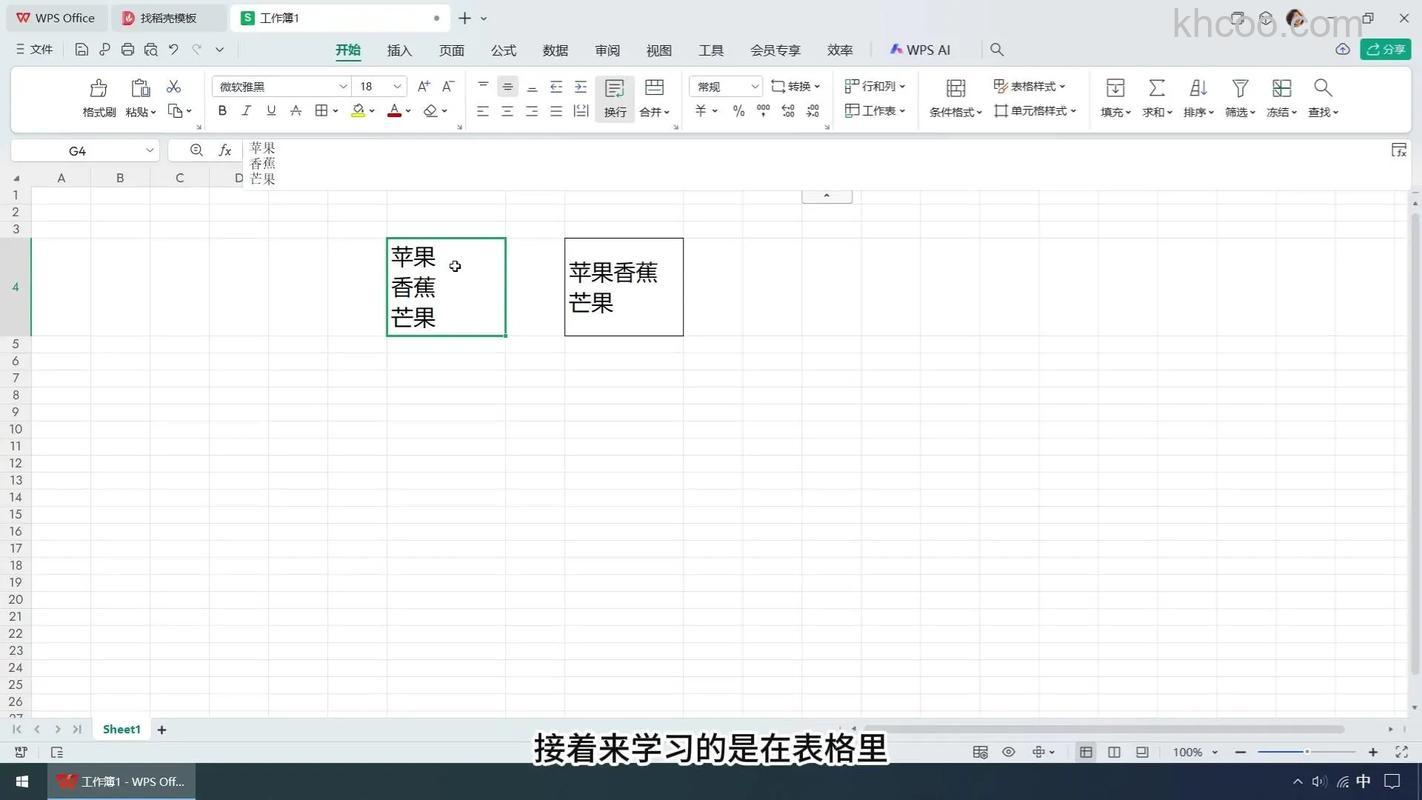
Task: Enable 换行 text wrapping
Action: (614, 97)
